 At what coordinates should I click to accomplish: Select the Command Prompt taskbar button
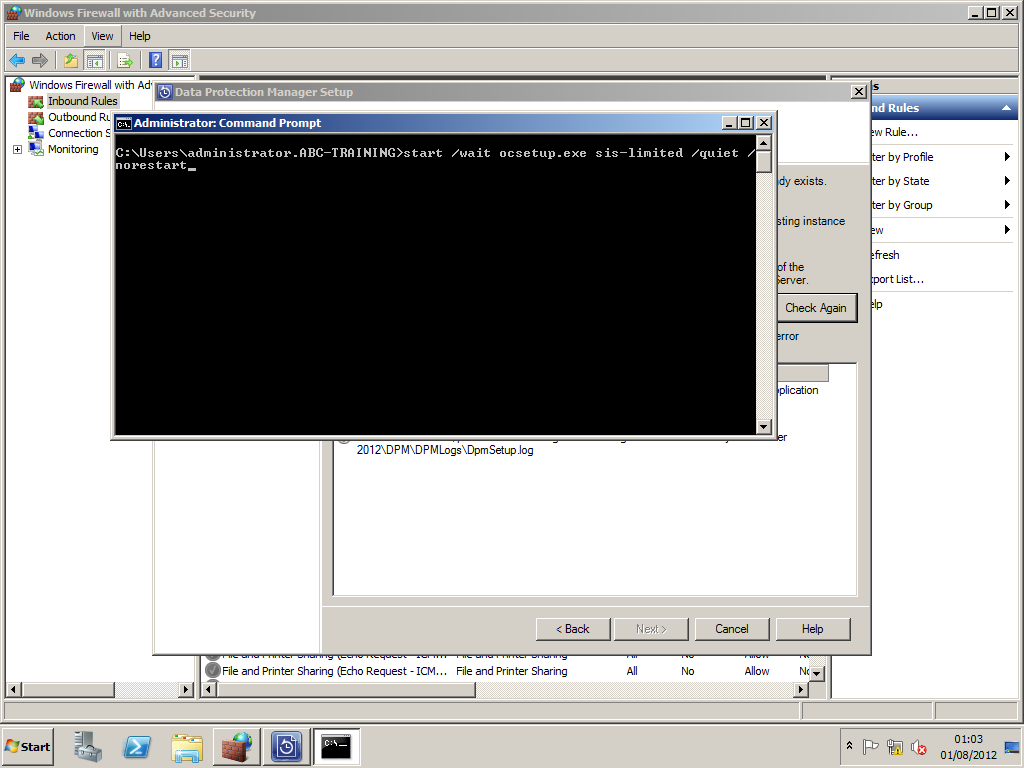336,746
